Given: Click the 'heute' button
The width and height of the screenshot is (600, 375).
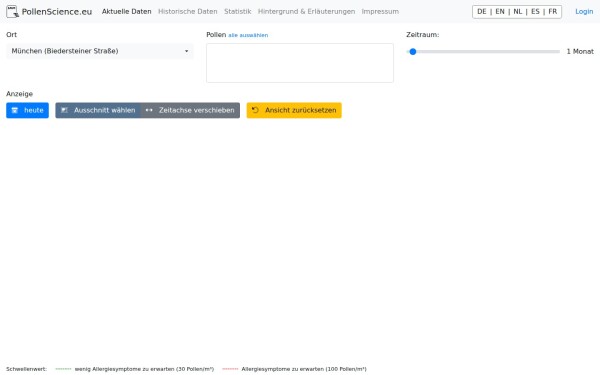Looking at the screenshot, I should [x=28, y=110].
